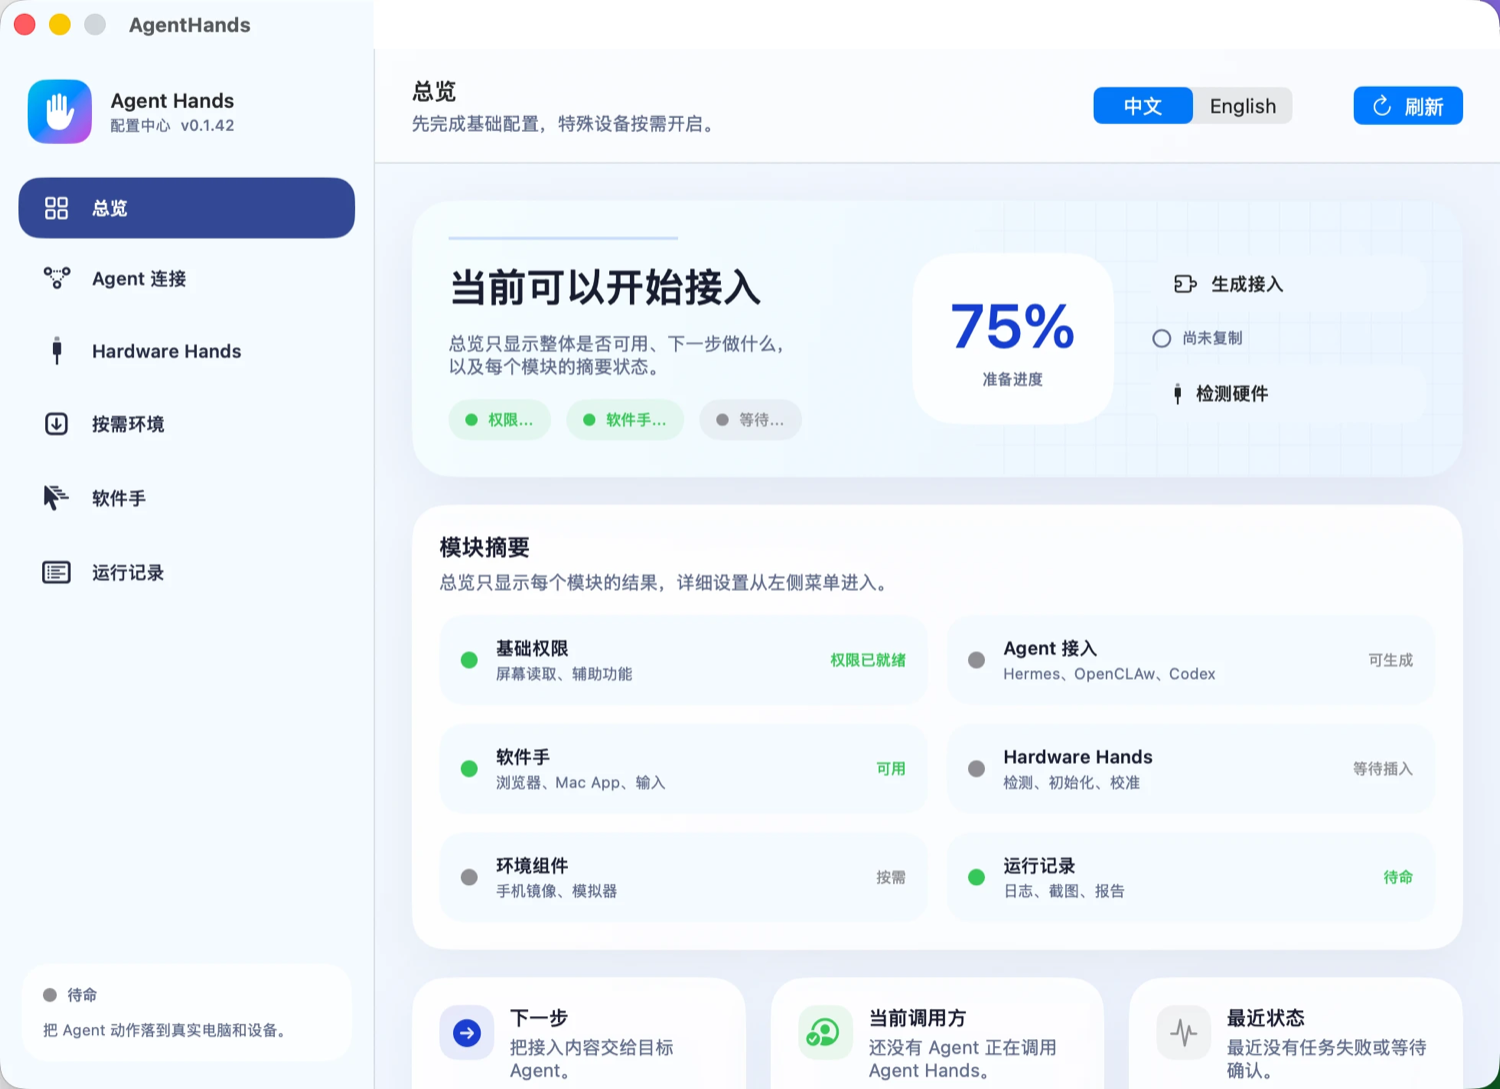This screenshot has height=1089, width=1500.
Task: Click the Agent Hands app logo
Action: point(60,112)
